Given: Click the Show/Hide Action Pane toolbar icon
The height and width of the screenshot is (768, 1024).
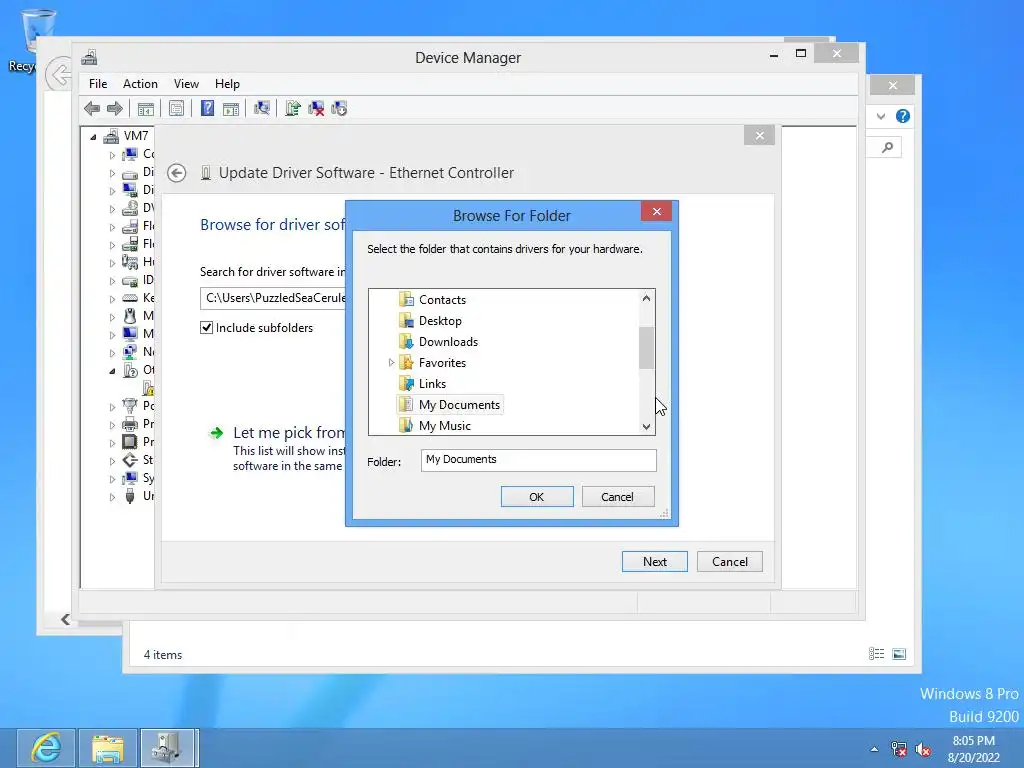Looking at the screenshot, I should (x=231, y=108).
